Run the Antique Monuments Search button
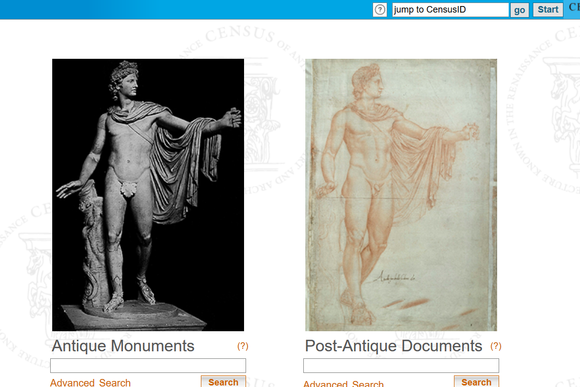Viewport: 580px width, 387px height. (223, 381)
